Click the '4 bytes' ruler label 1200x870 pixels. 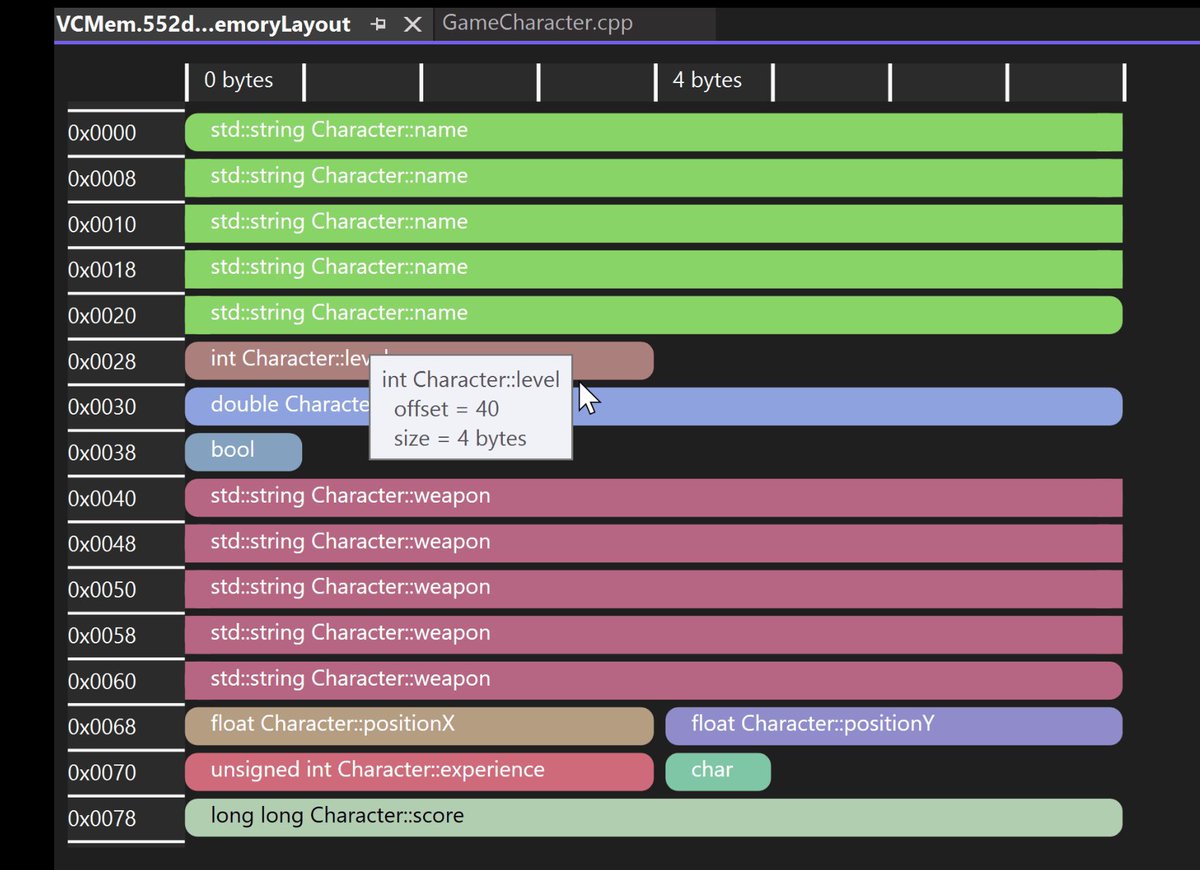(x=707, y=80)
